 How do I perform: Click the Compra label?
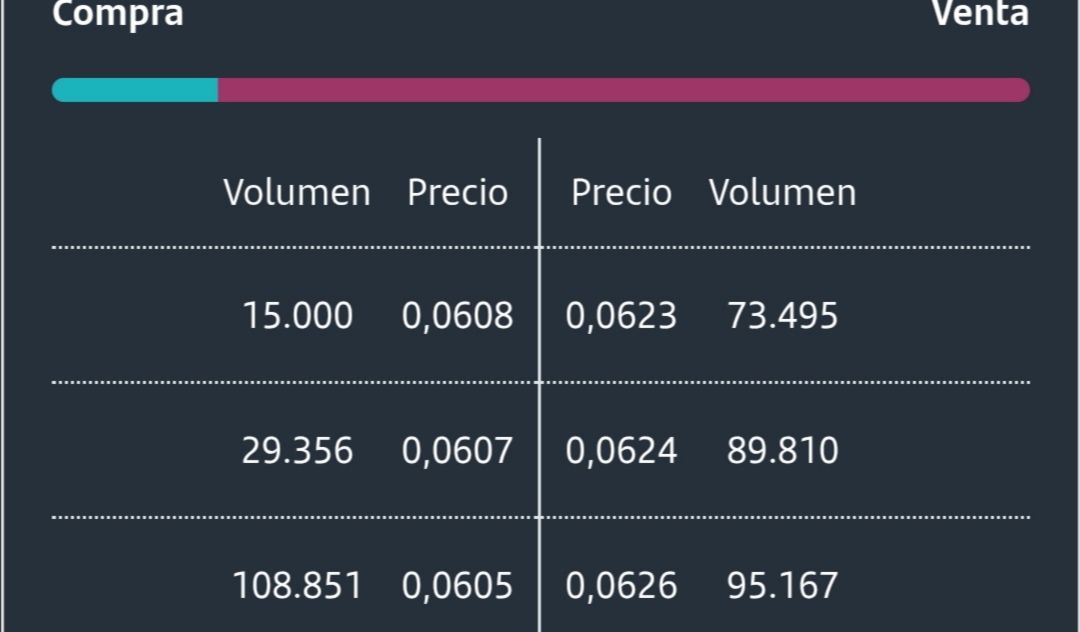pos(118,14)
